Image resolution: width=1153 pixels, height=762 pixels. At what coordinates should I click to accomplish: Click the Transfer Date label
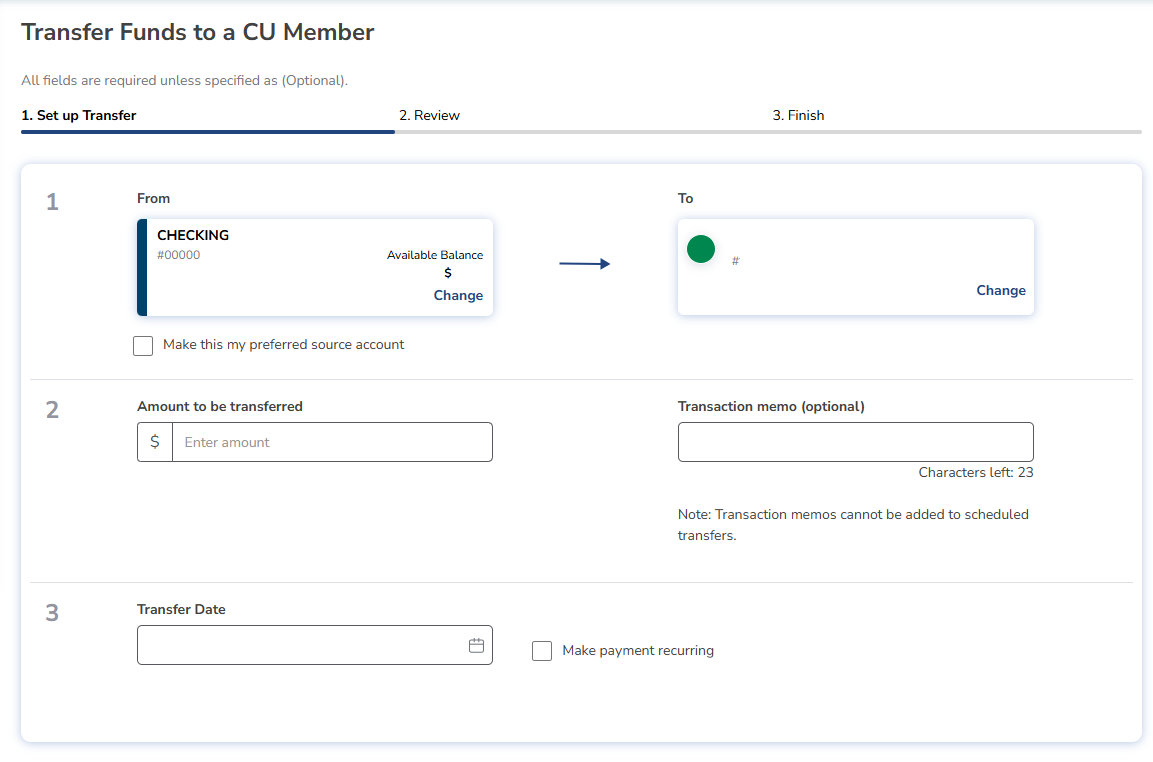(181, 609)
